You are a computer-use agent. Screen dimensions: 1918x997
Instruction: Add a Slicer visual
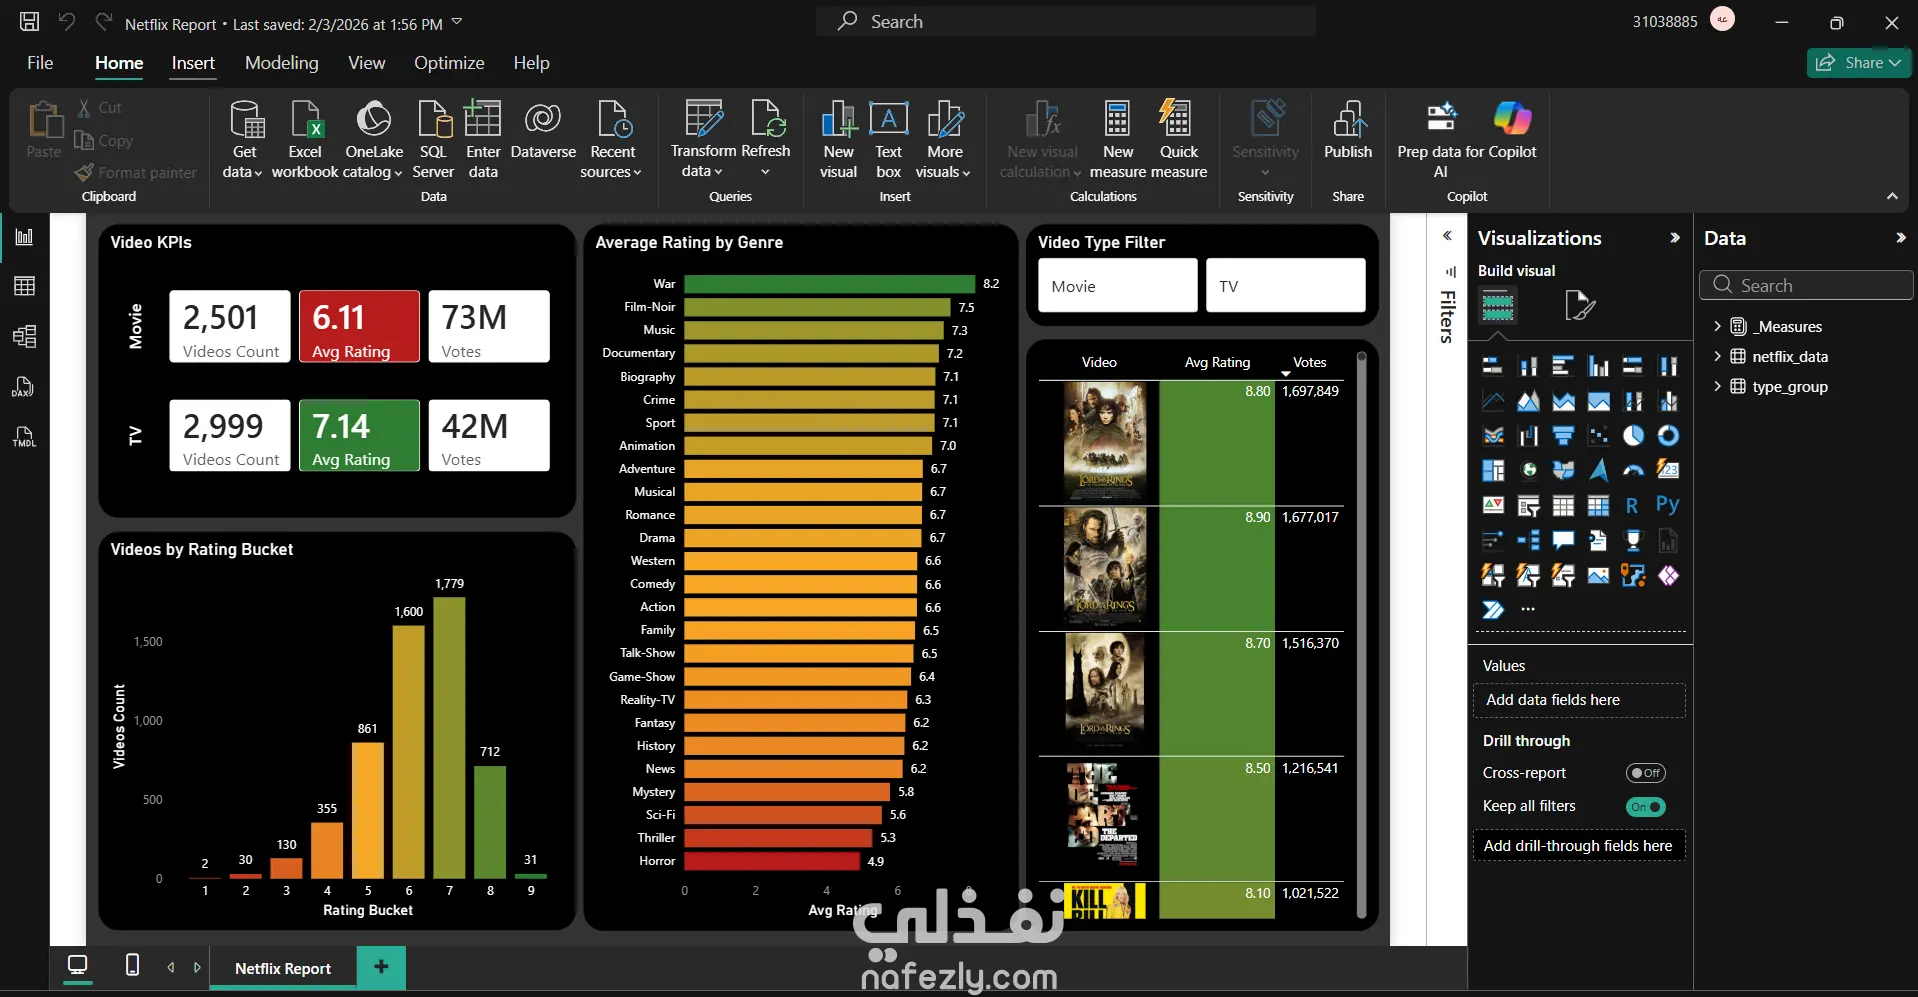click(1528, 506)
